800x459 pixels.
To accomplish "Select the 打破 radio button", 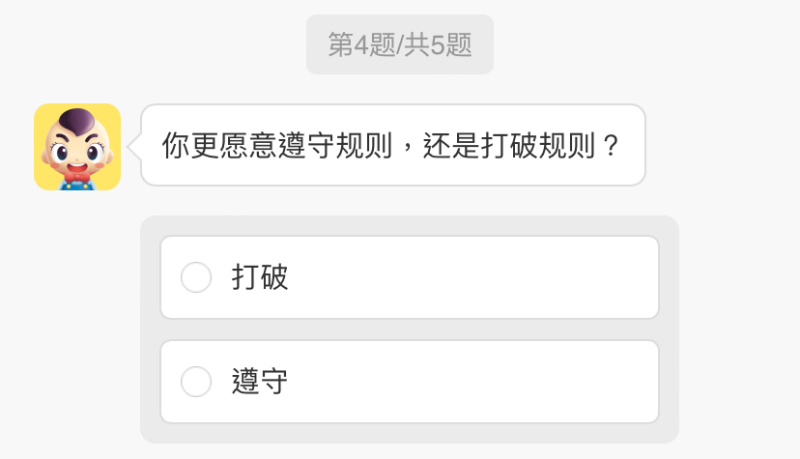I will 196,278.
